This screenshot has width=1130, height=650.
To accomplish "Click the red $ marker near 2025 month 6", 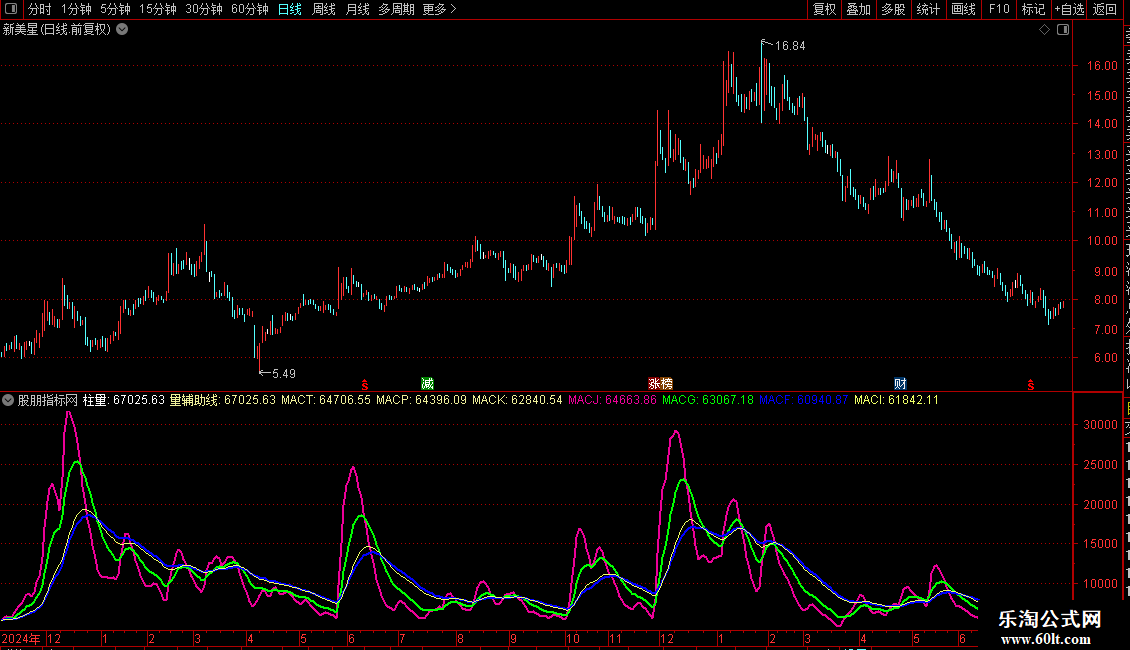I will 1031,385.
